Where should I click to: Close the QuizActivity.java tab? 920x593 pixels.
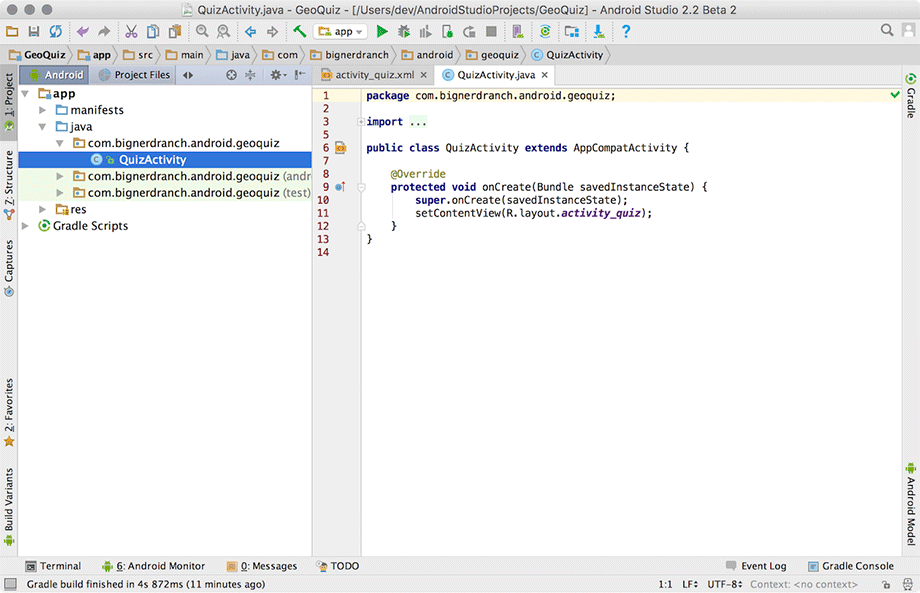[544, 75]
